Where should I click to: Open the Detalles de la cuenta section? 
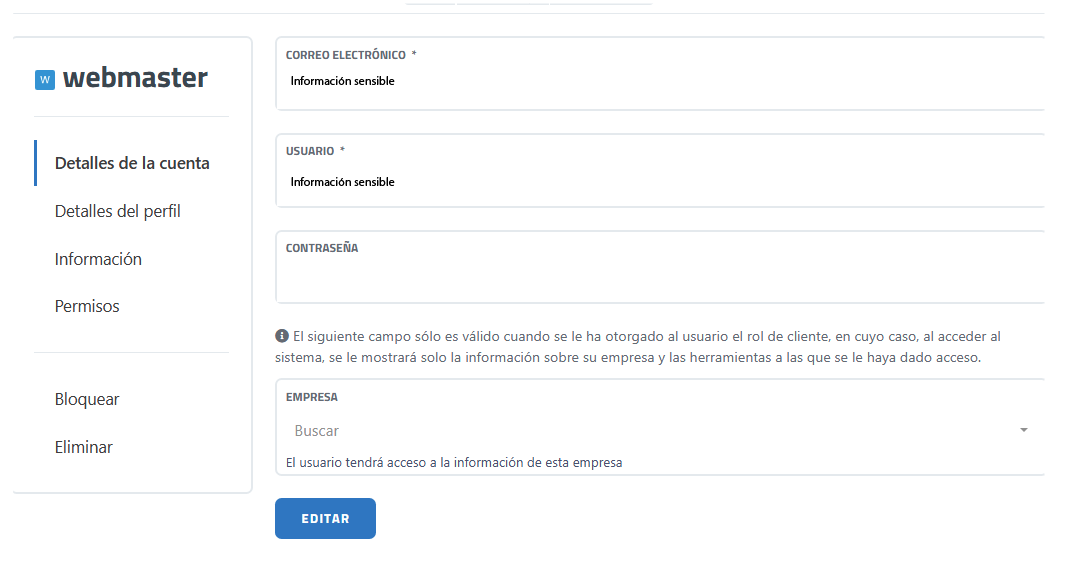tap(132, 163)
